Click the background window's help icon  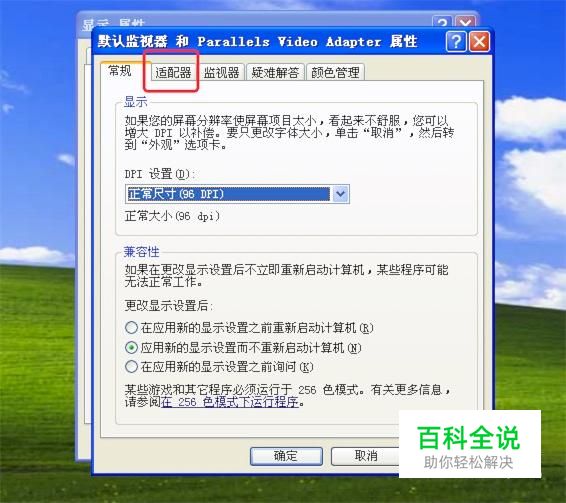tap(441, 22)
